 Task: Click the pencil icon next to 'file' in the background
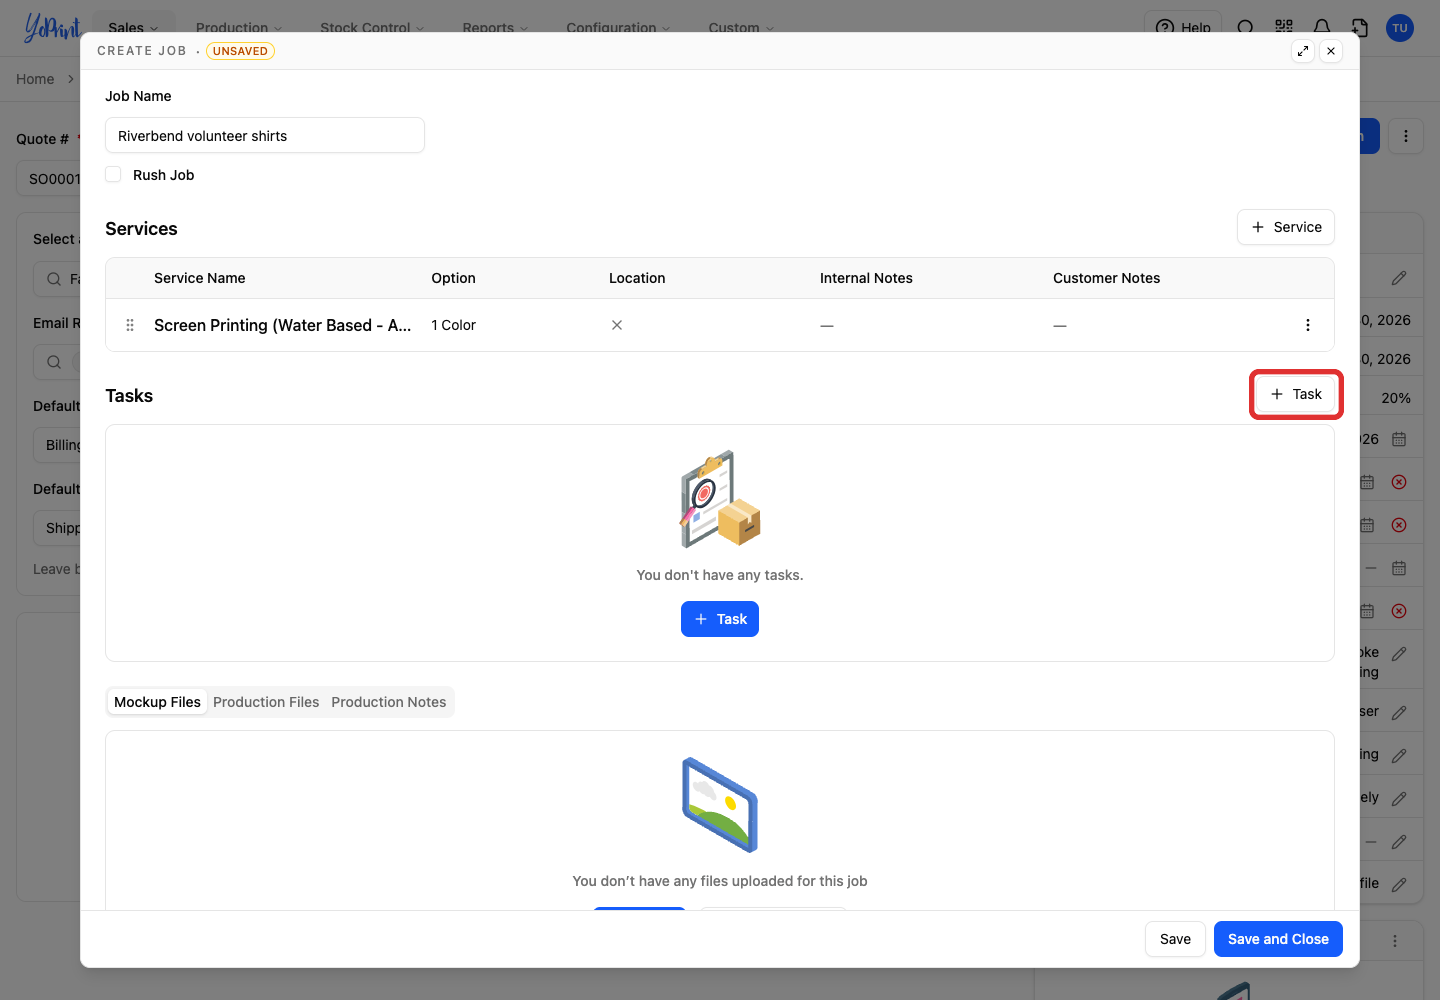coord(1399,884)
